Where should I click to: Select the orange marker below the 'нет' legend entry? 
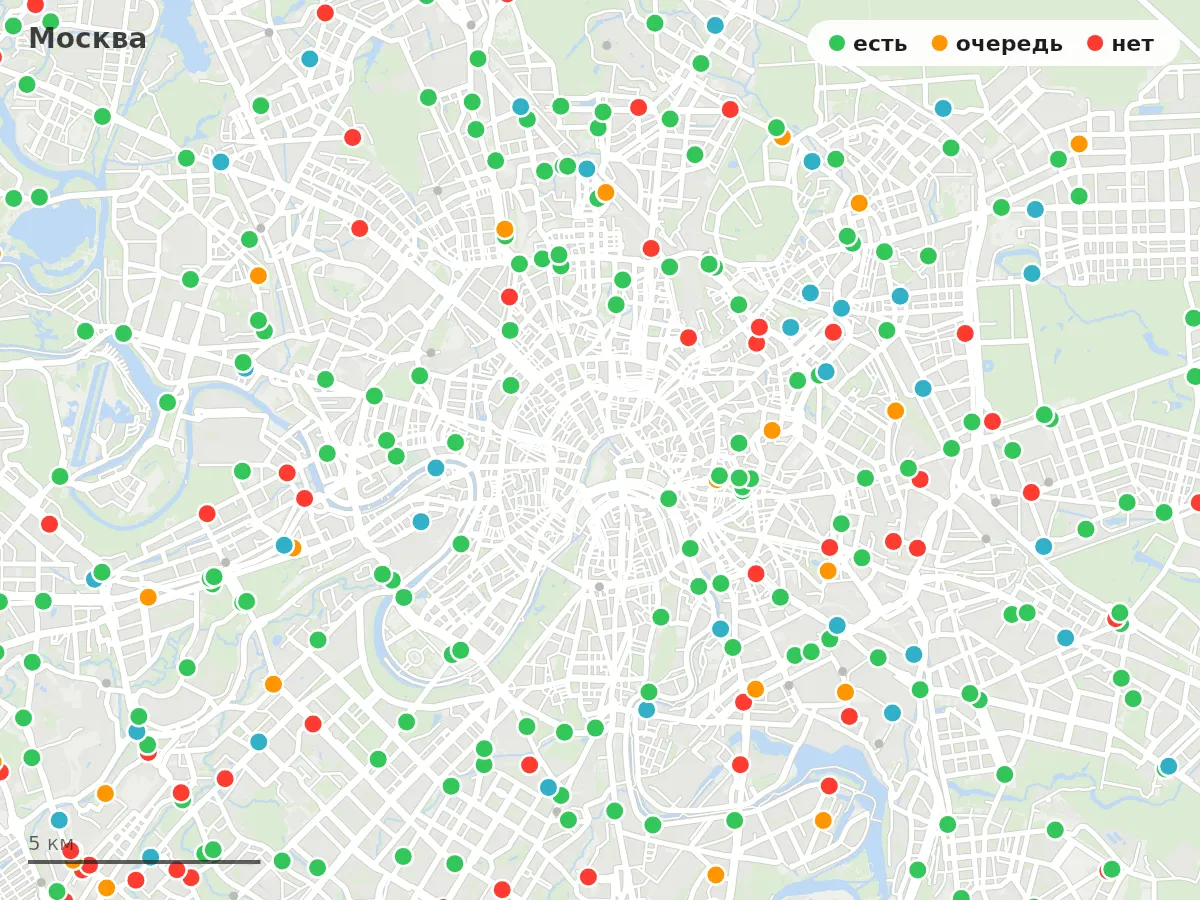pyautogui.click(x=1079, y=144)
